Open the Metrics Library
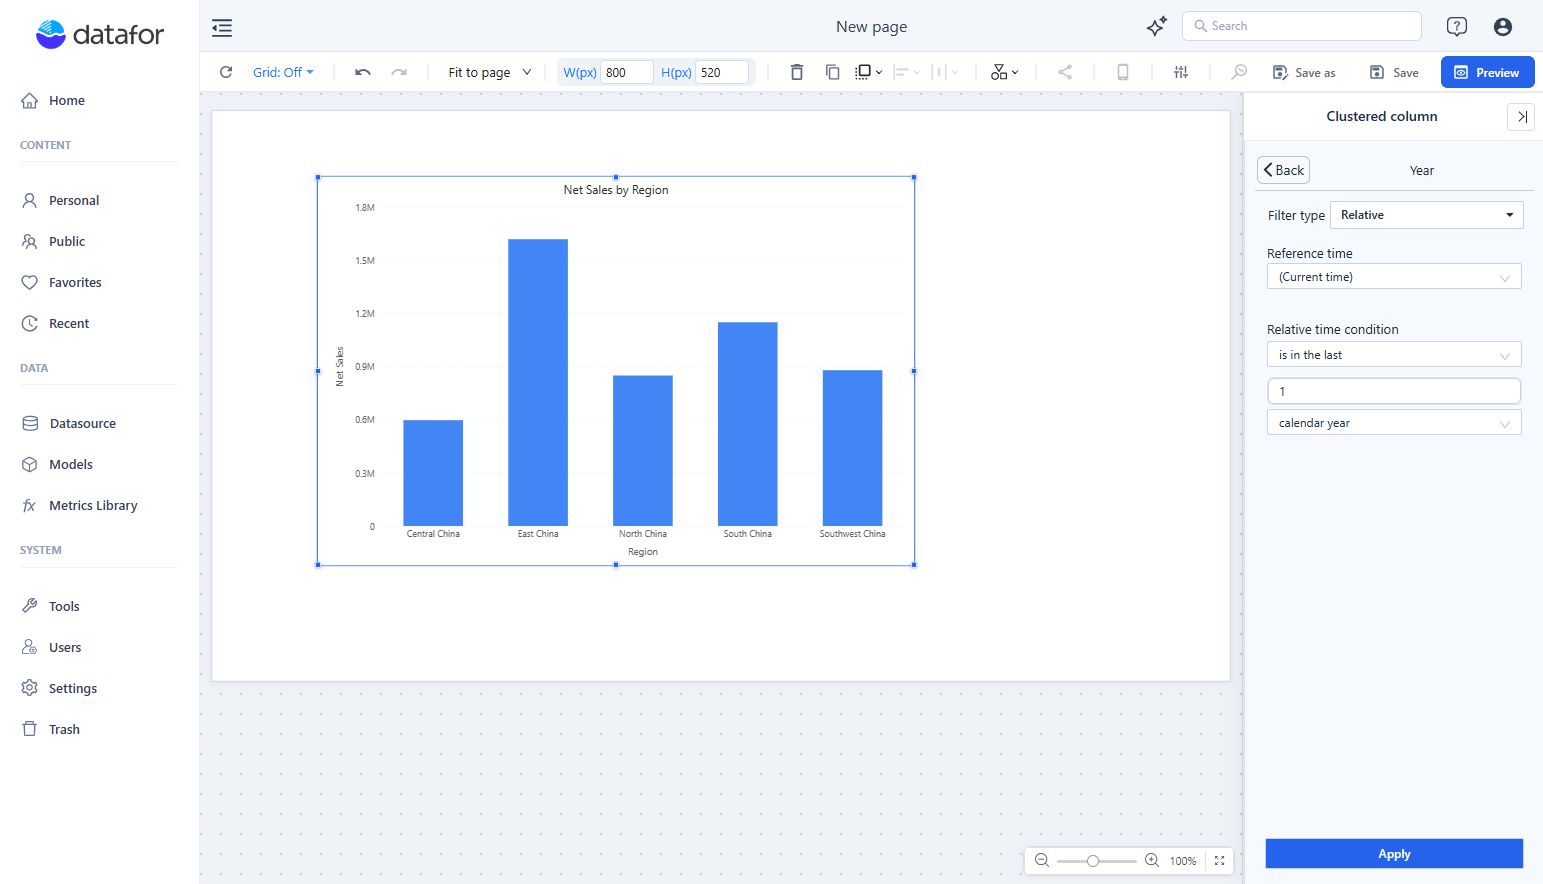Image resolution: width=1543 pixels, height=884 pixels. [80, 505]
